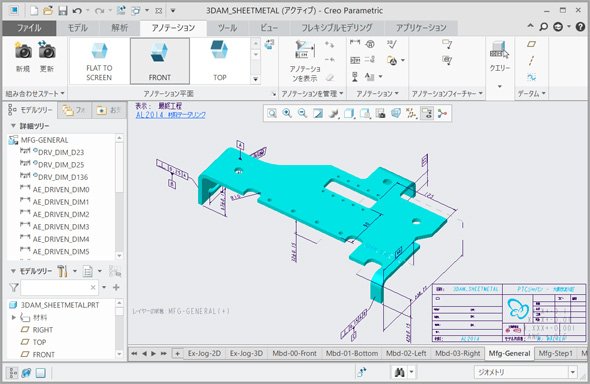This screenshot has height=384, width=590.
Task: Open the アノテーションフィーチャー group dropdown
Action: click(447, 93)
